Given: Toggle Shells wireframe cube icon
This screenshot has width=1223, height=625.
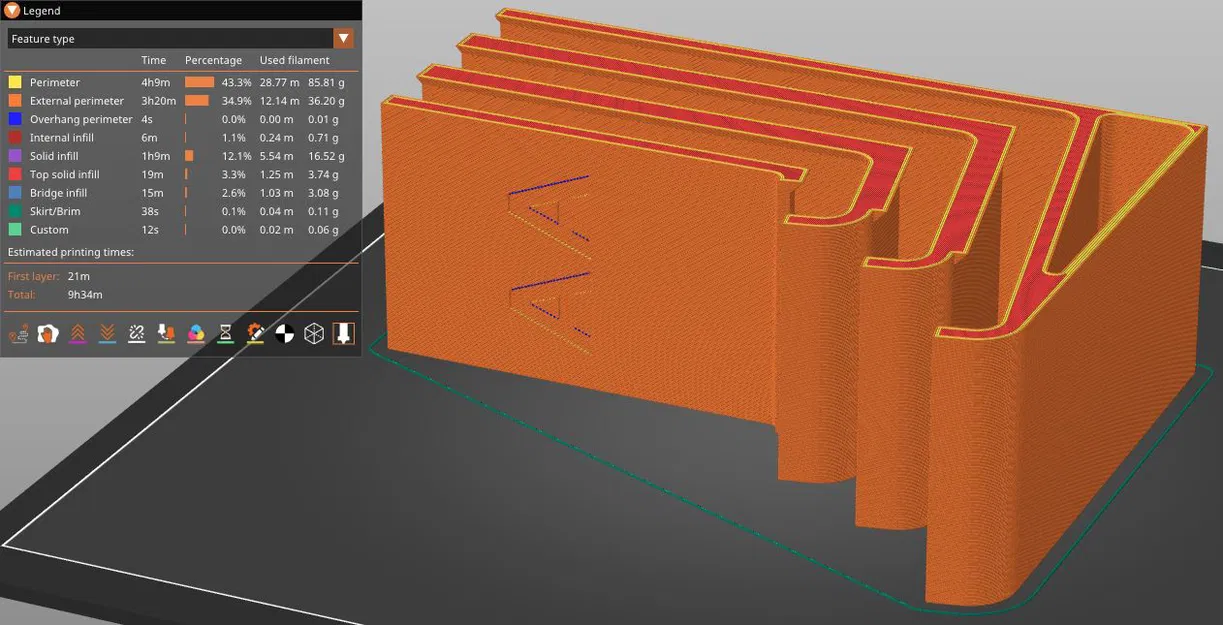Looking at the screenshot, I should [x=314, y=334].
